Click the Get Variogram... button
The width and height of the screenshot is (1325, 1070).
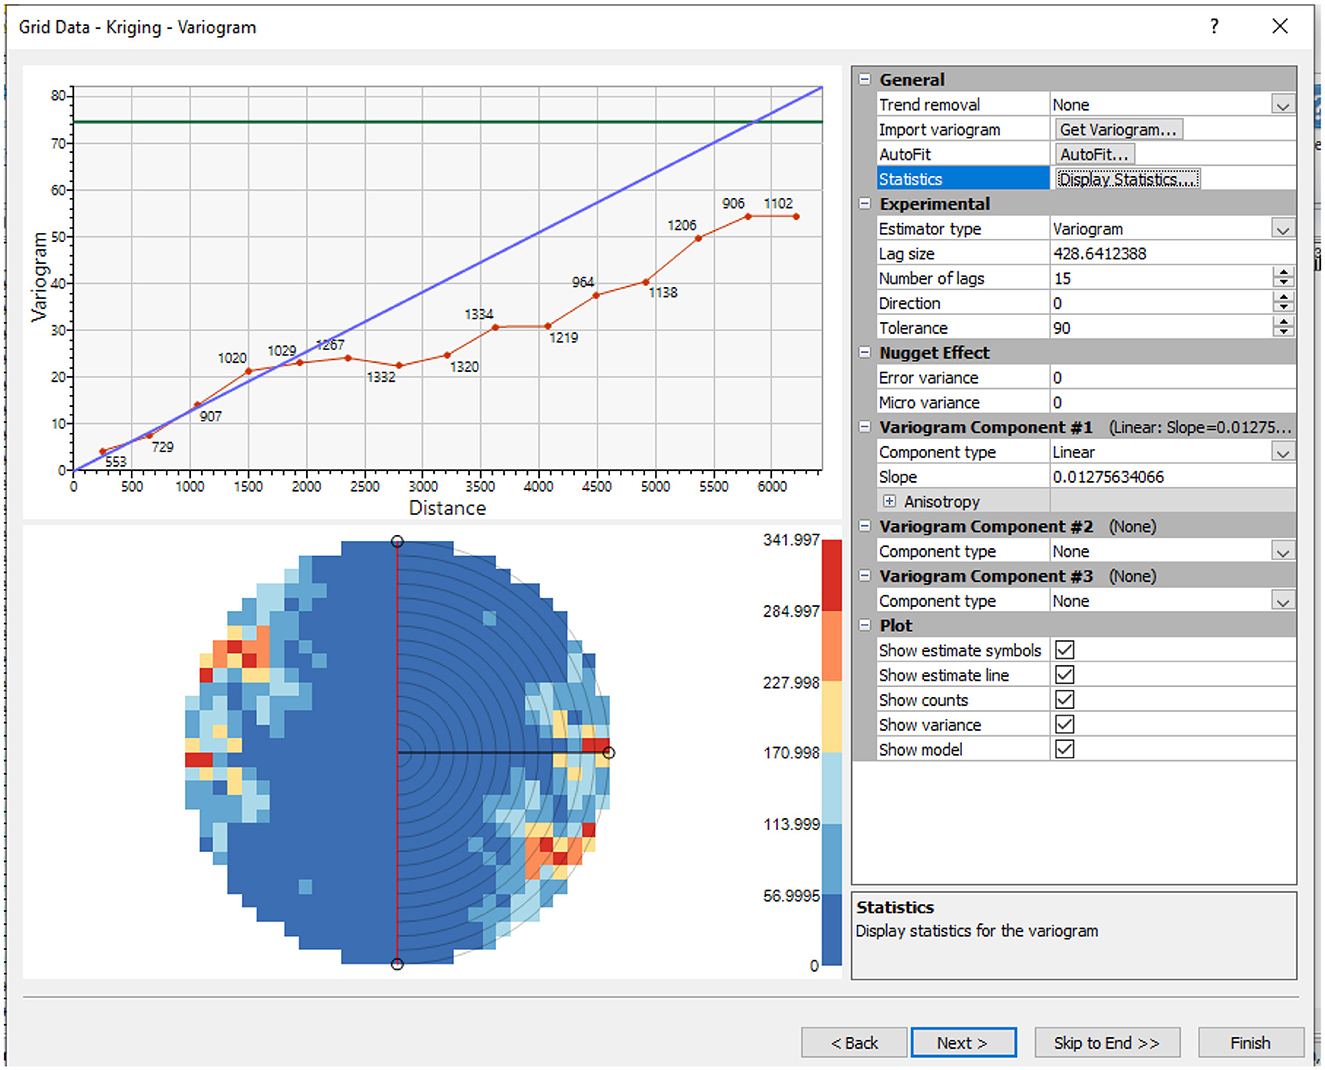(1118, 129)
